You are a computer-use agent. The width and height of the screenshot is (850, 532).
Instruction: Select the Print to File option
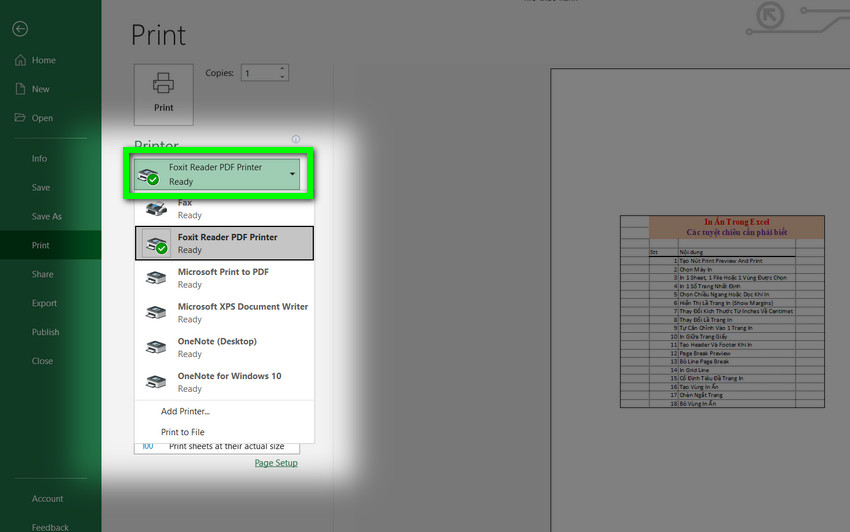(x=182, y=432)
